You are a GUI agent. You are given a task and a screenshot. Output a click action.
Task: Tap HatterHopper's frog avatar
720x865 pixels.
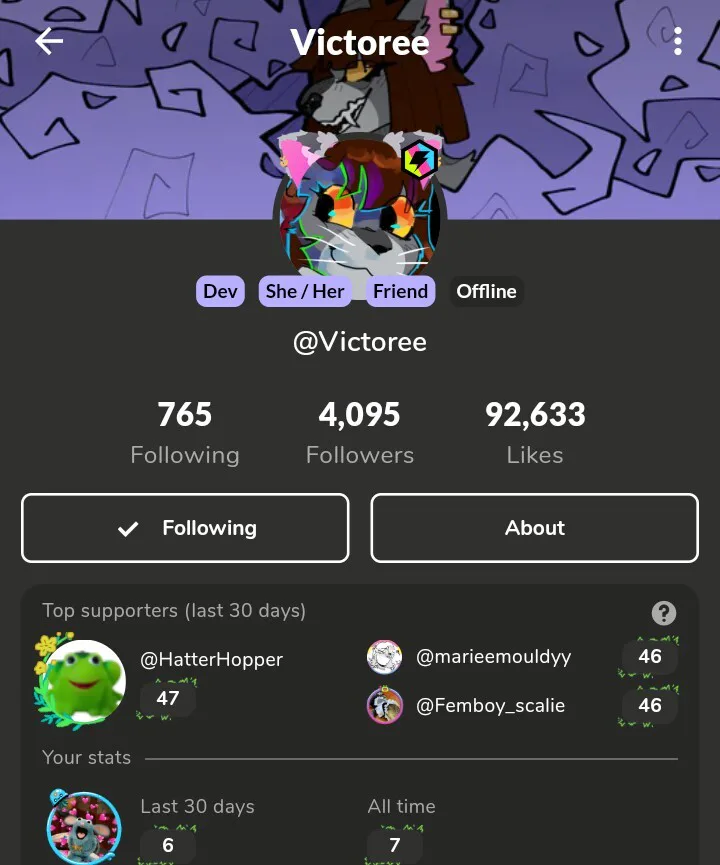(x=84, y=681)
